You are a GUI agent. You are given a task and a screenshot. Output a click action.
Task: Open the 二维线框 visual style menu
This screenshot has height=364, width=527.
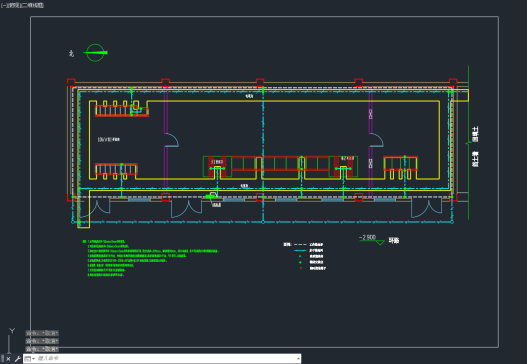pyautogui.click(x=32, y=5)
